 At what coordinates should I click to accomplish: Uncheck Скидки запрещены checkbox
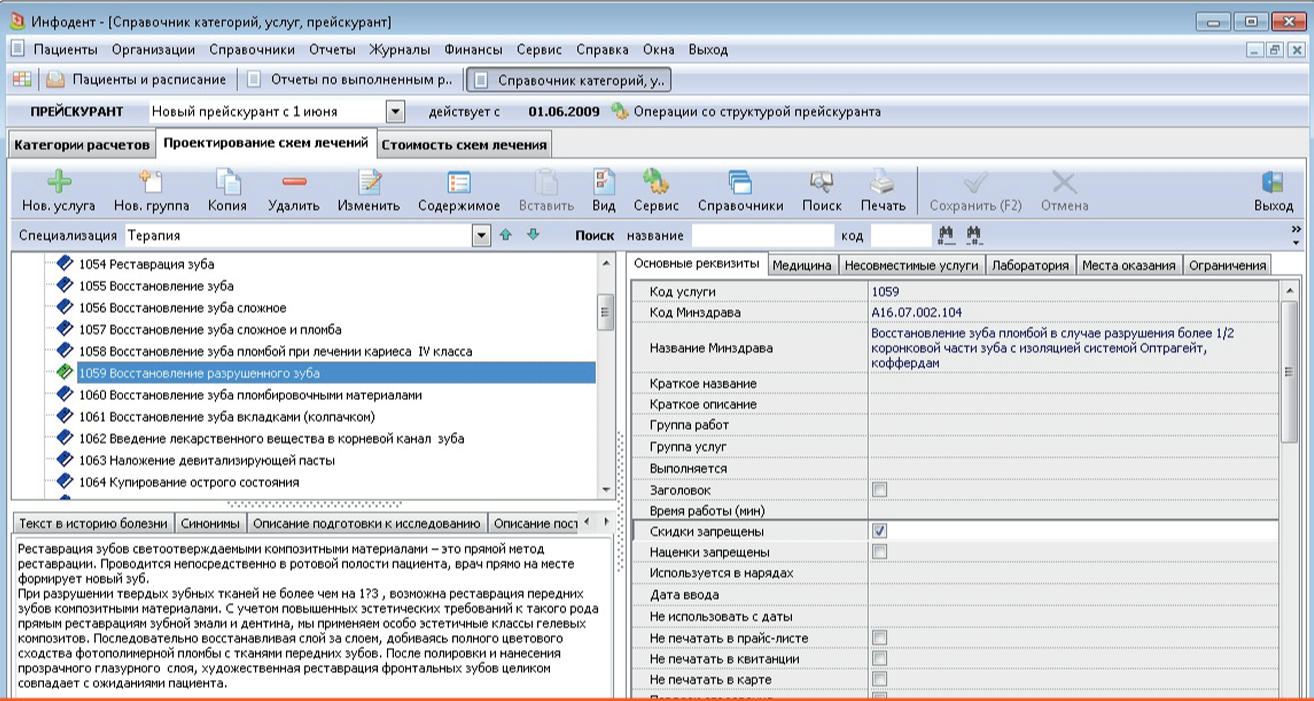(x=880, y=531)
